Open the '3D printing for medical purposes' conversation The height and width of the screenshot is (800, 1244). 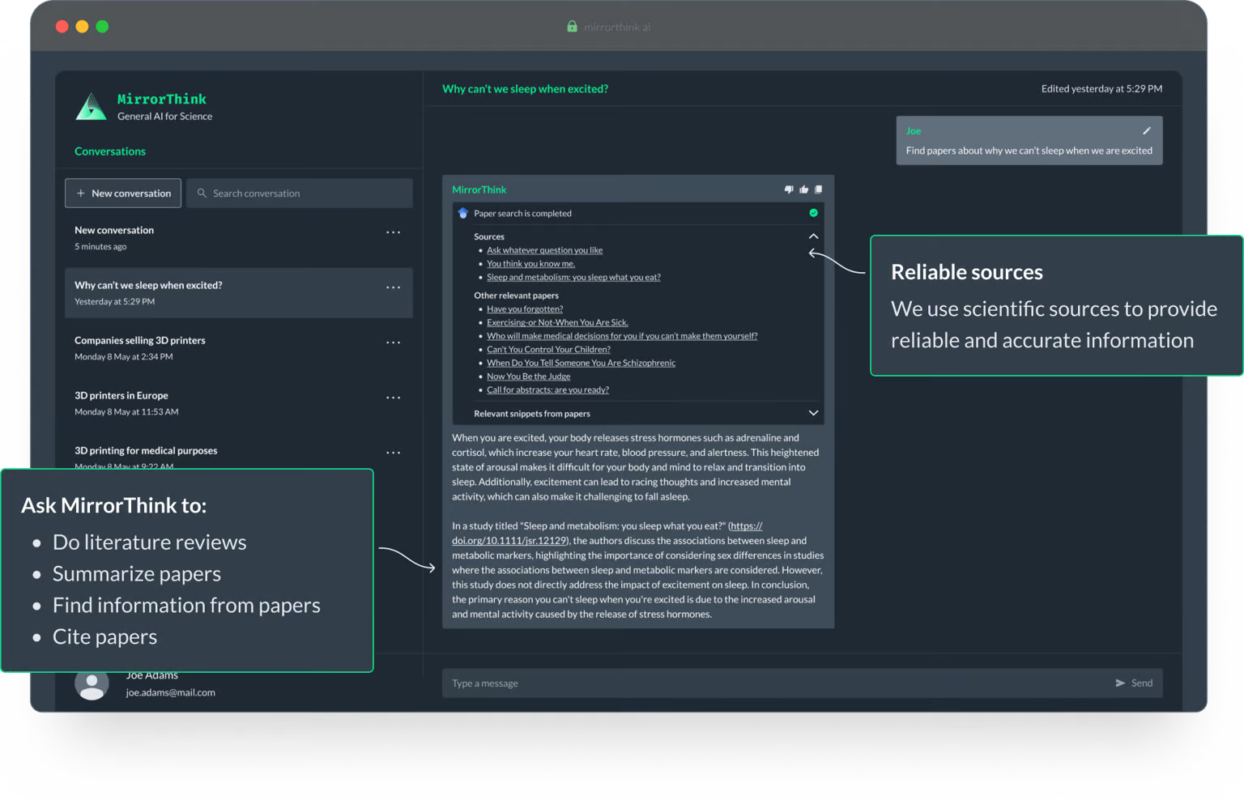pyautogui.click(x=239, y=456)
